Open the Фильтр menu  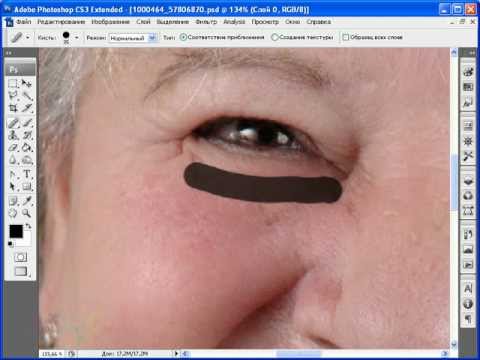(206, 22)
